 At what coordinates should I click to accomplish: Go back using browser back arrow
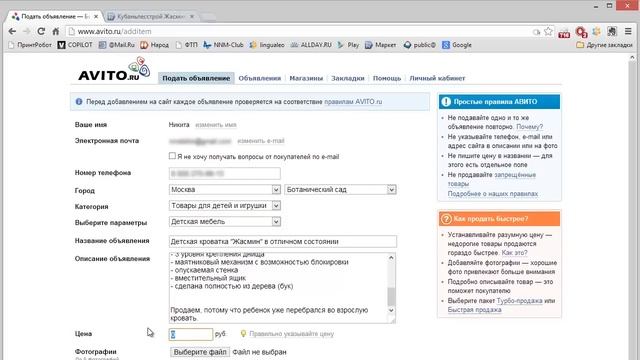coord(12,31)
